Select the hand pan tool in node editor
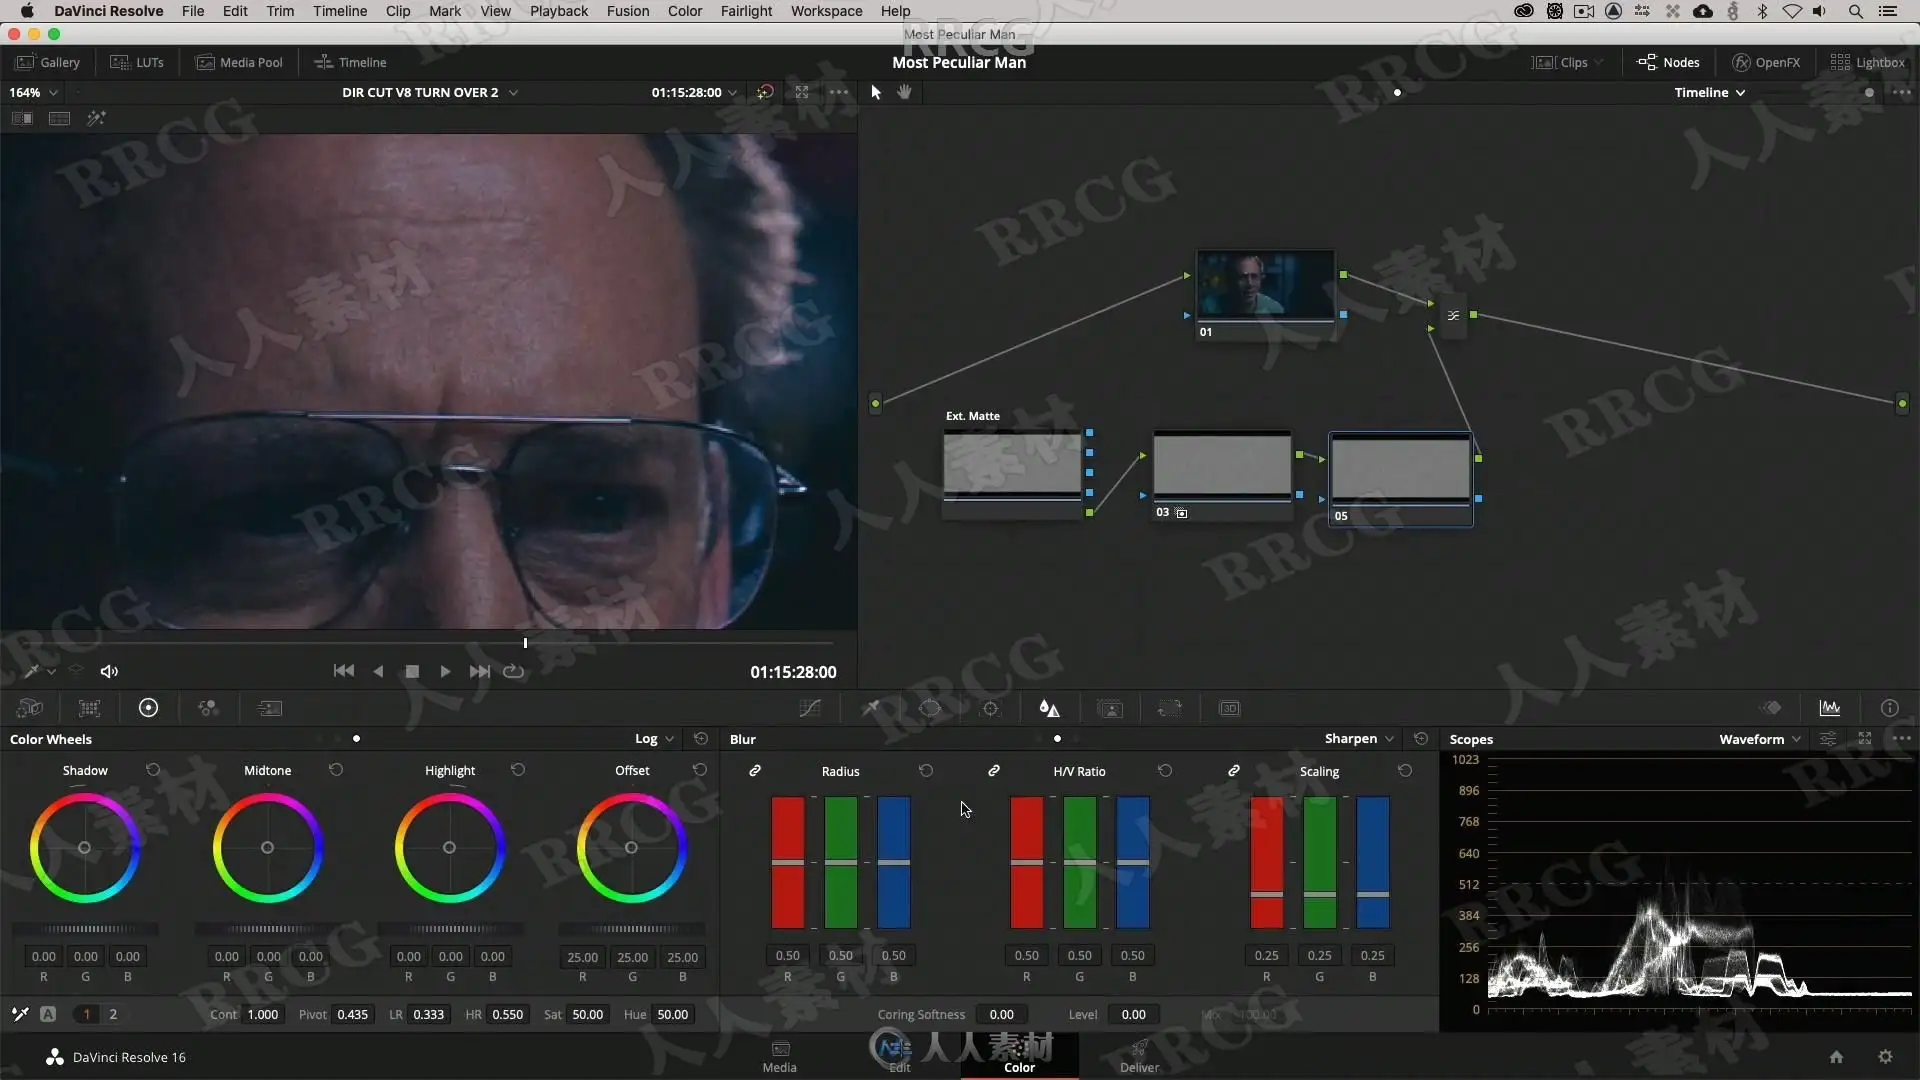Image resolution: width=1920 pixels, height=1080 pixels. point(904,92)
